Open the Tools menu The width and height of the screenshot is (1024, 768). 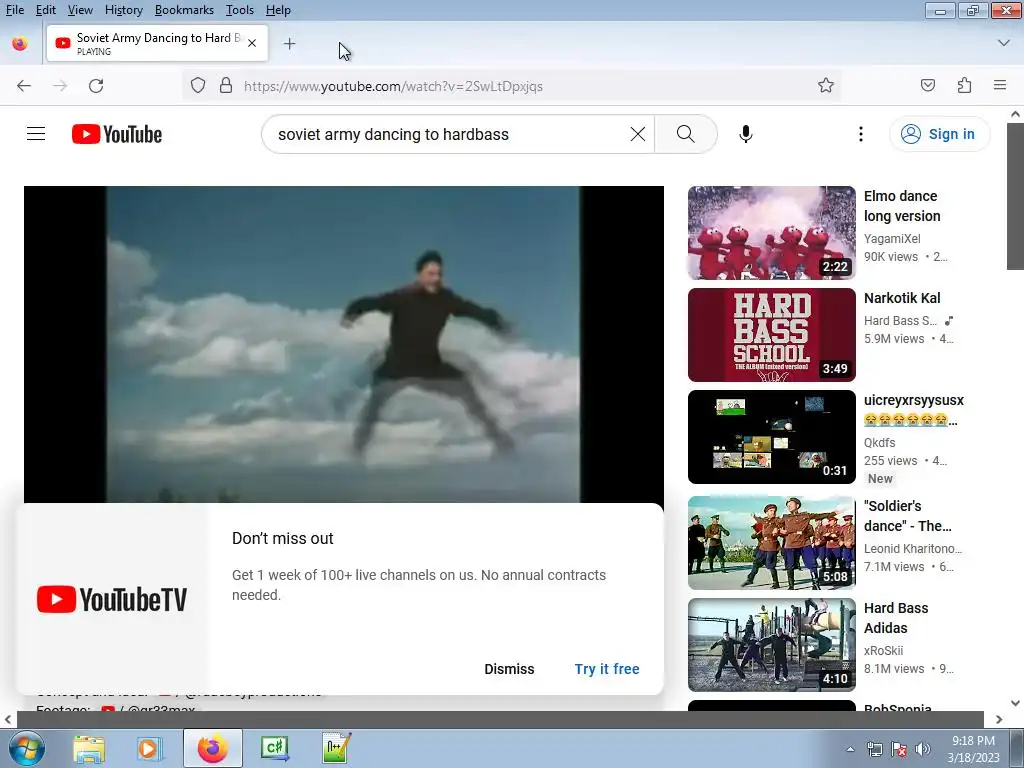pos(240,10)
